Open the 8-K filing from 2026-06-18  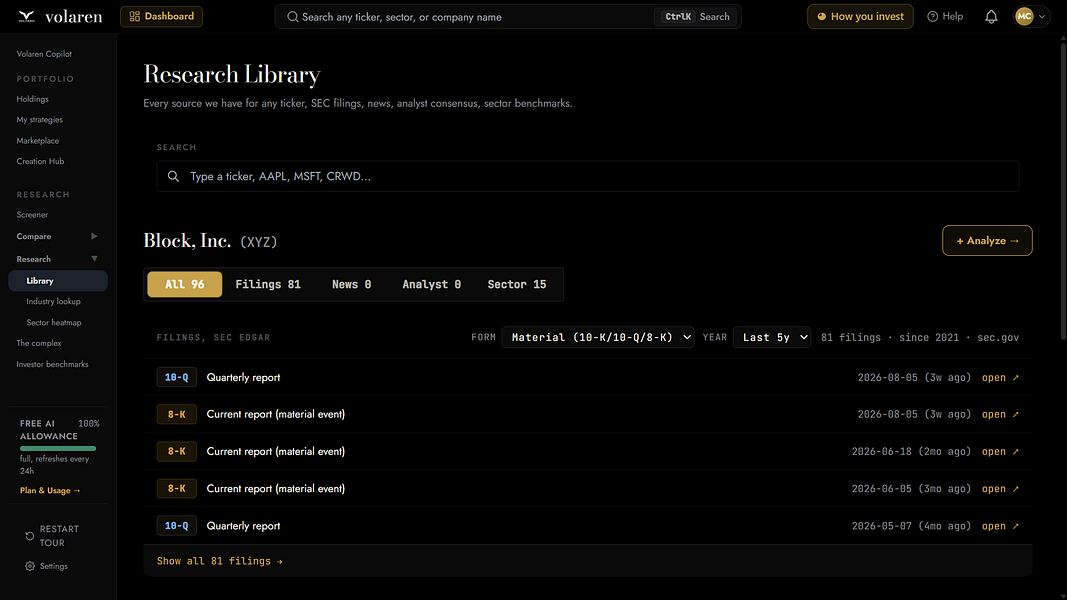1000,452
